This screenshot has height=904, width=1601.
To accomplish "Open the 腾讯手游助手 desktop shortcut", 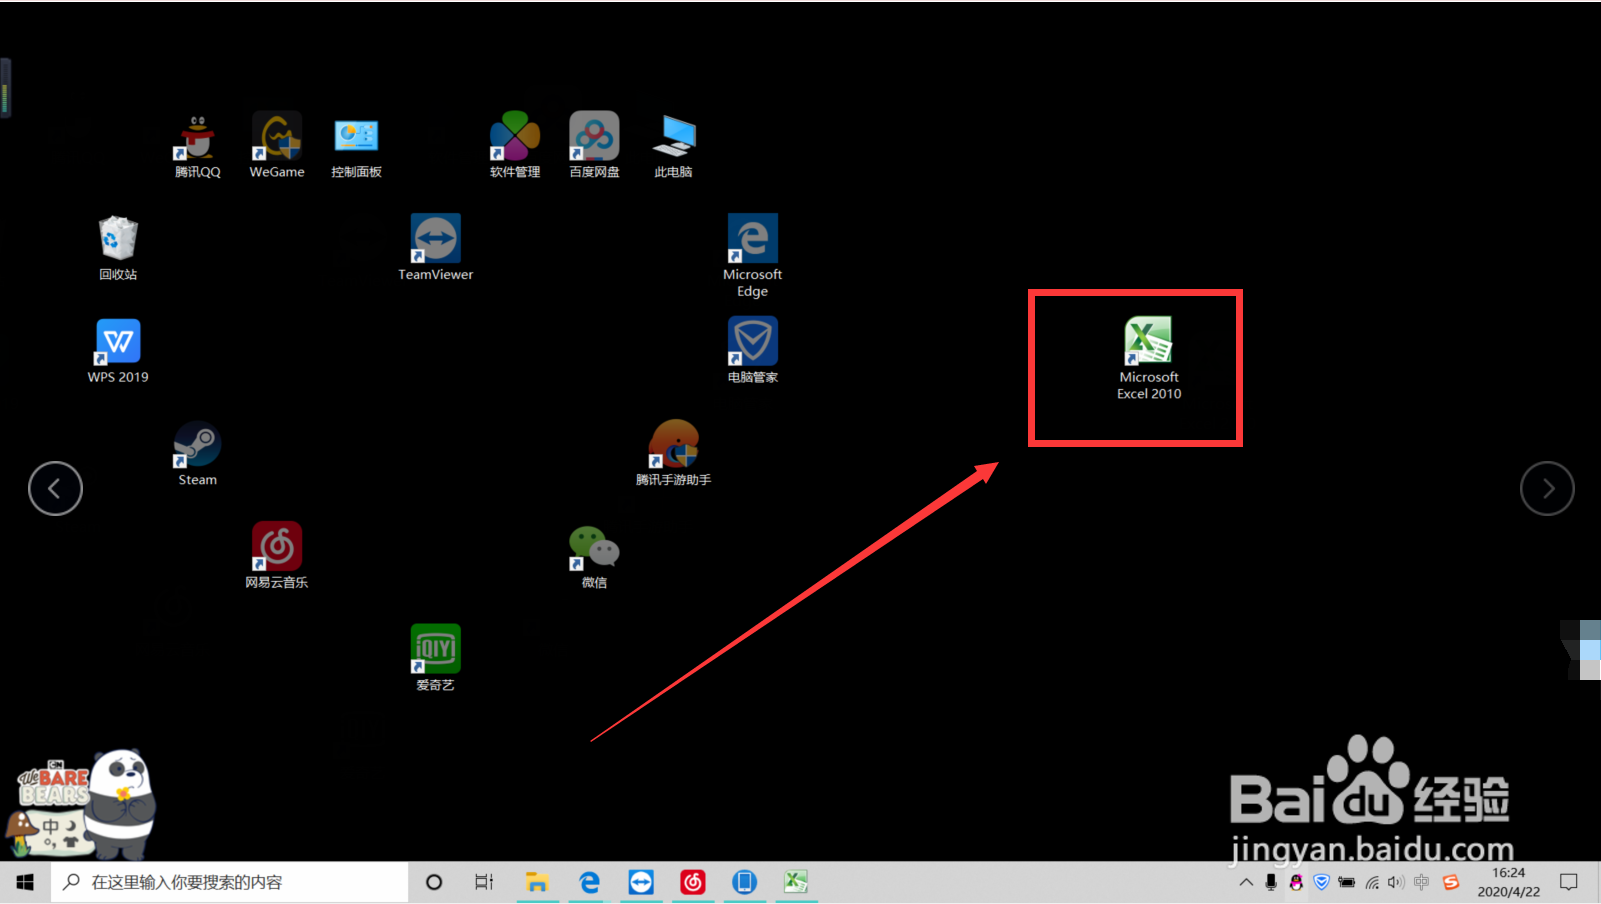I will point(673,454).
